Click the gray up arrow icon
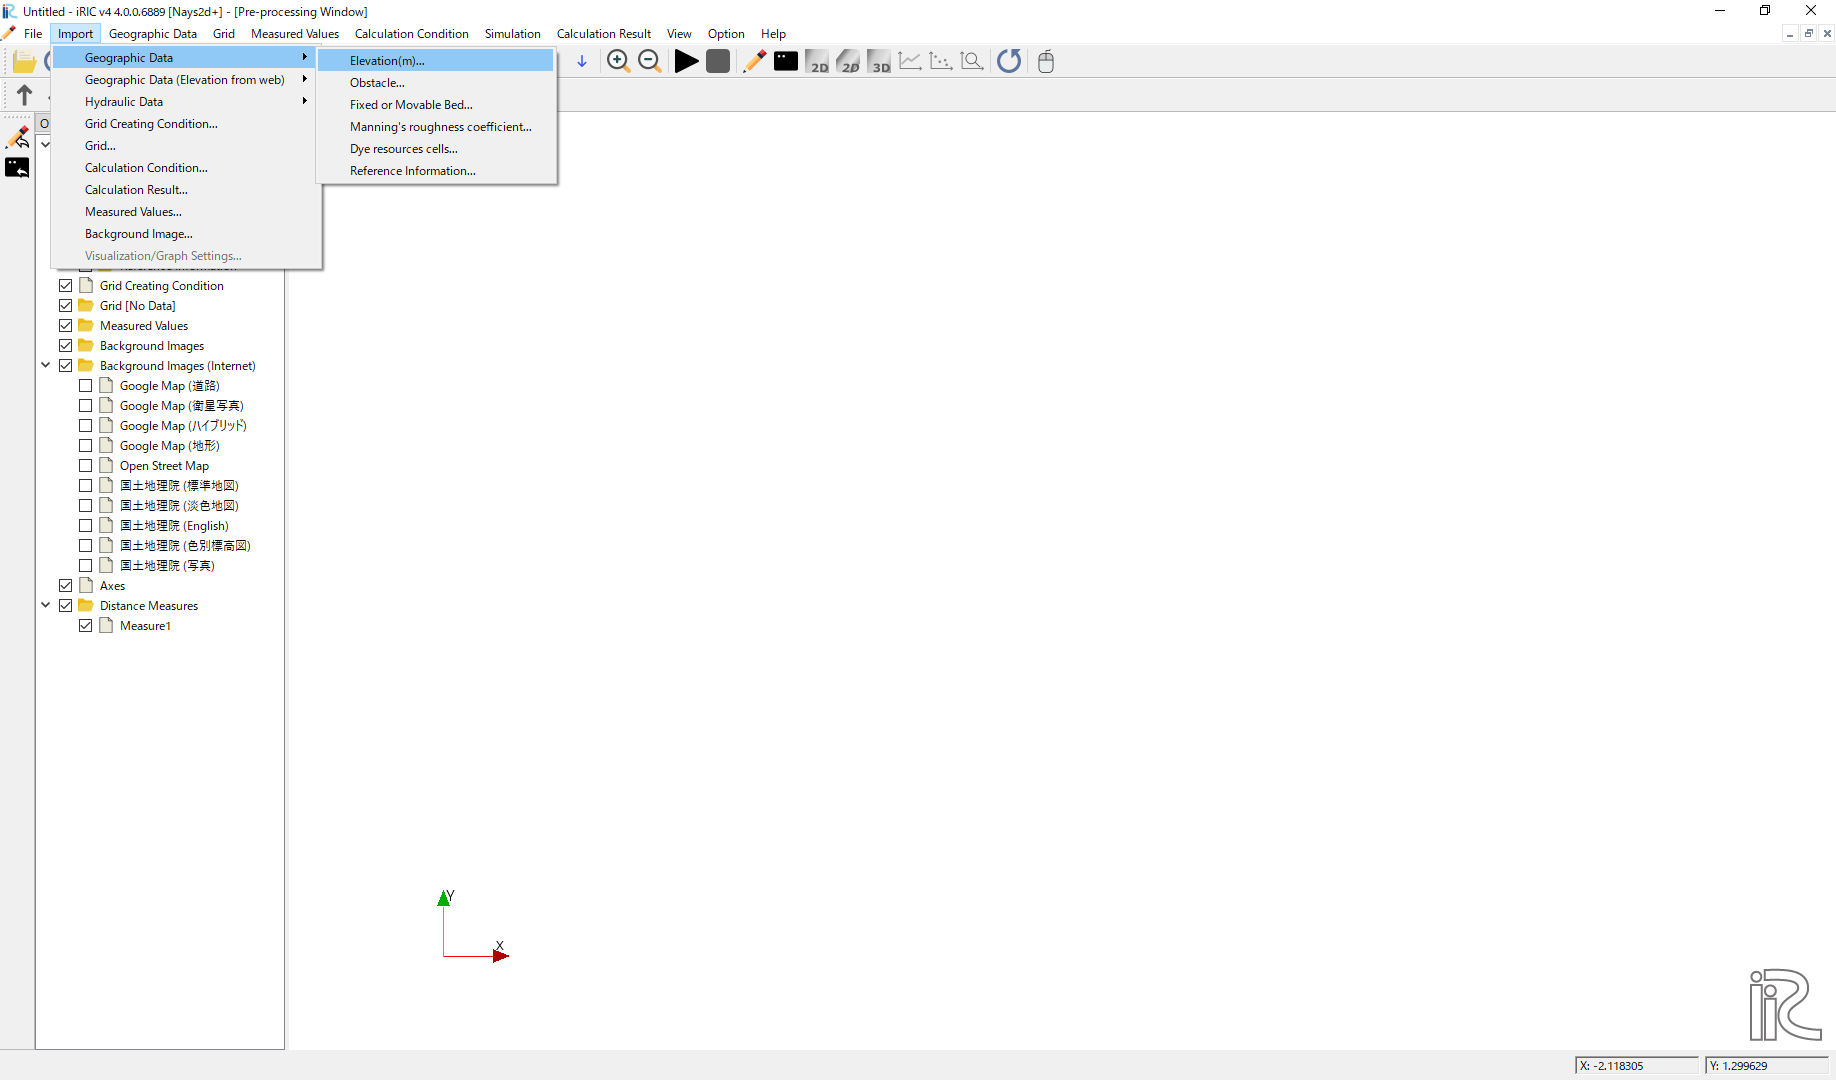1836x1080 pixels. click(x=24, y=95)
